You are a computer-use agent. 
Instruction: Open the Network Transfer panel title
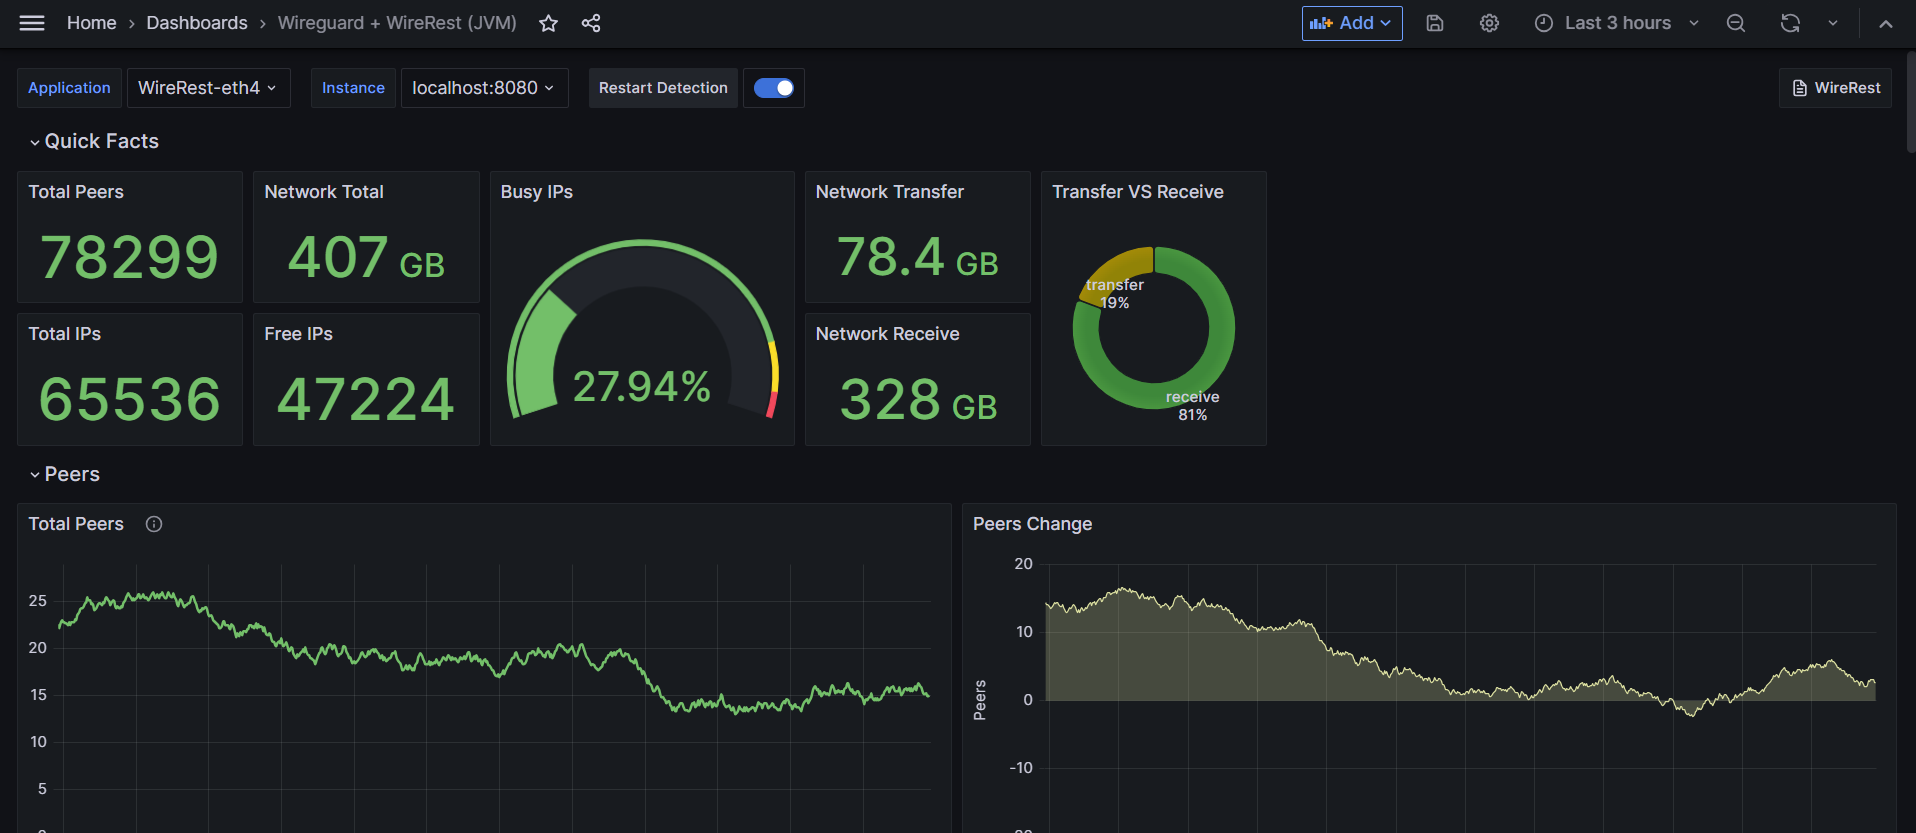click(890, 192)
